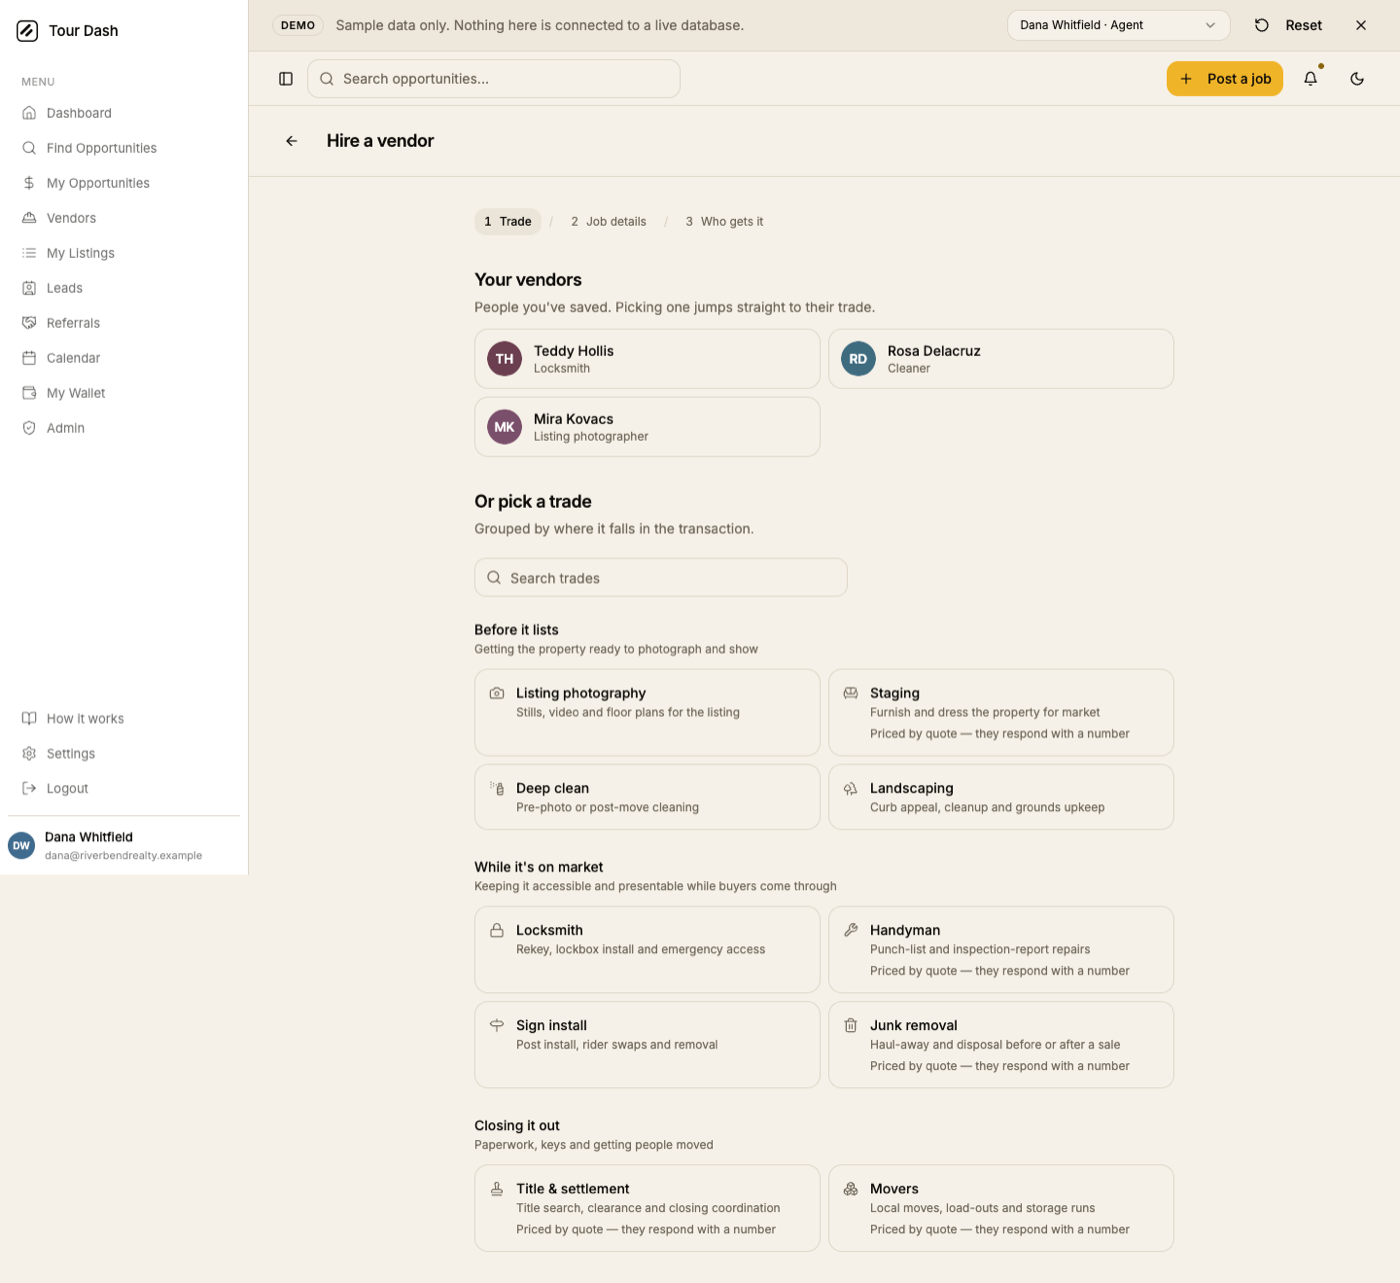Viewport: 1400px width, 1283px height.
Task: Select the Locksmith trade card
Action: [x=647, y=950]
